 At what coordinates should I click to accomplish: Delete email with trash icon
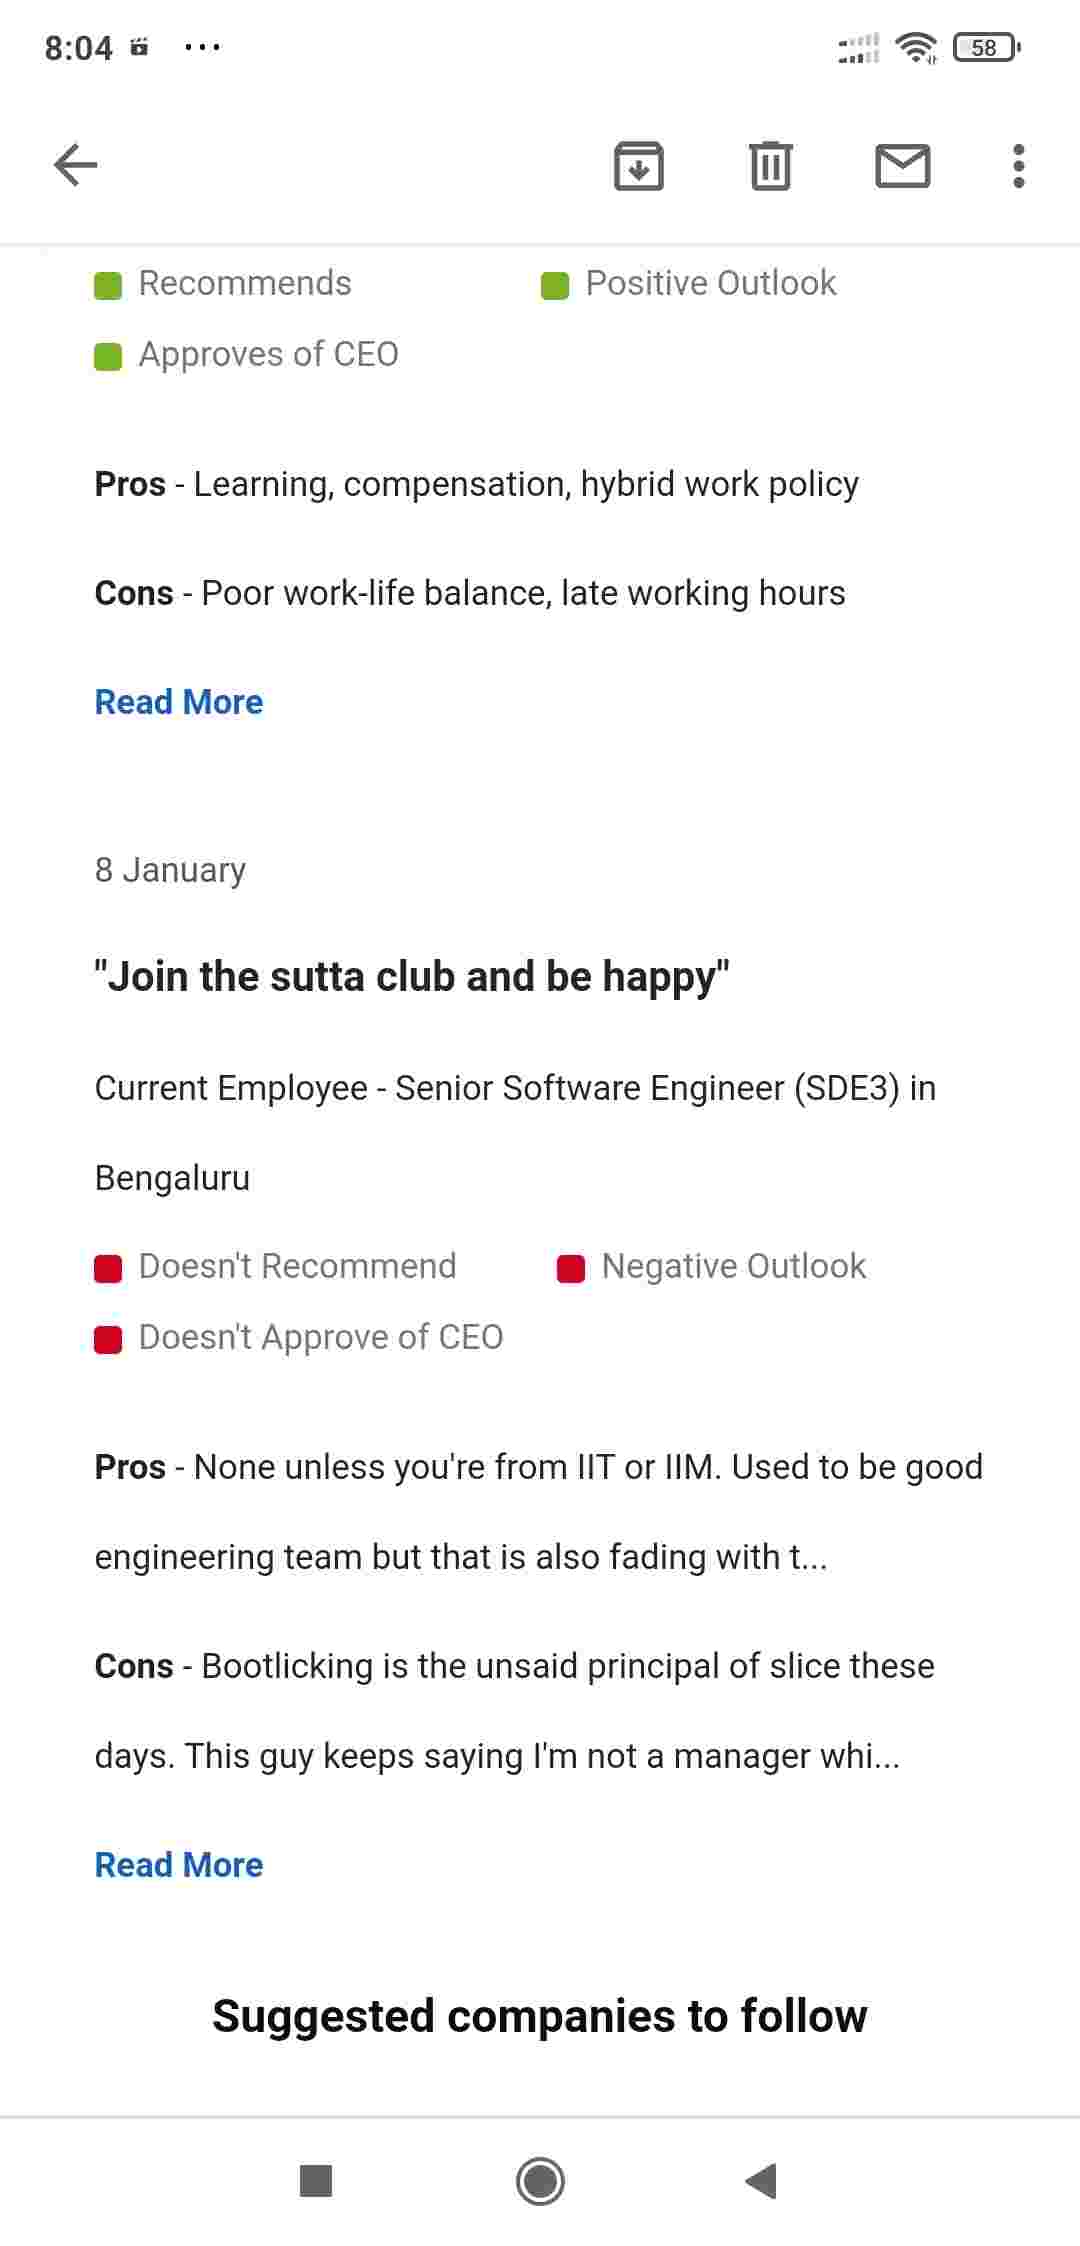click(770, 166)
